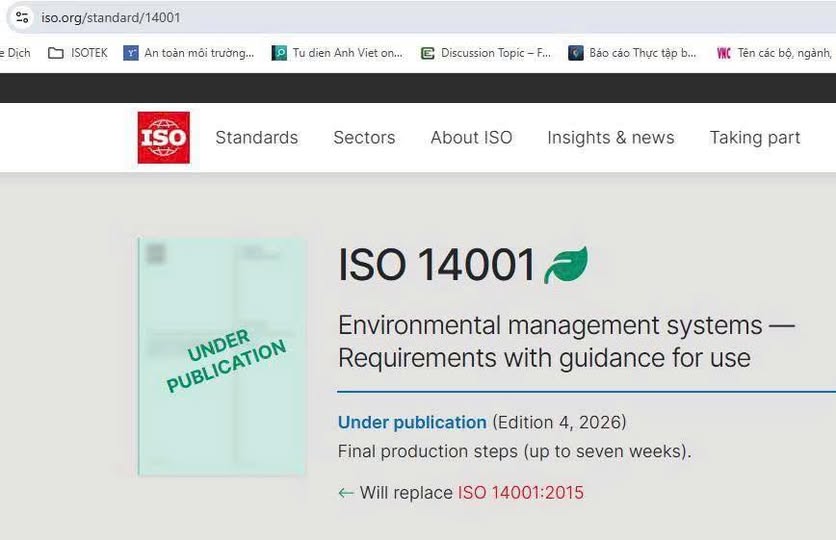
Task: Open Discussion Topic bookmark
Action: coord(486,53)
